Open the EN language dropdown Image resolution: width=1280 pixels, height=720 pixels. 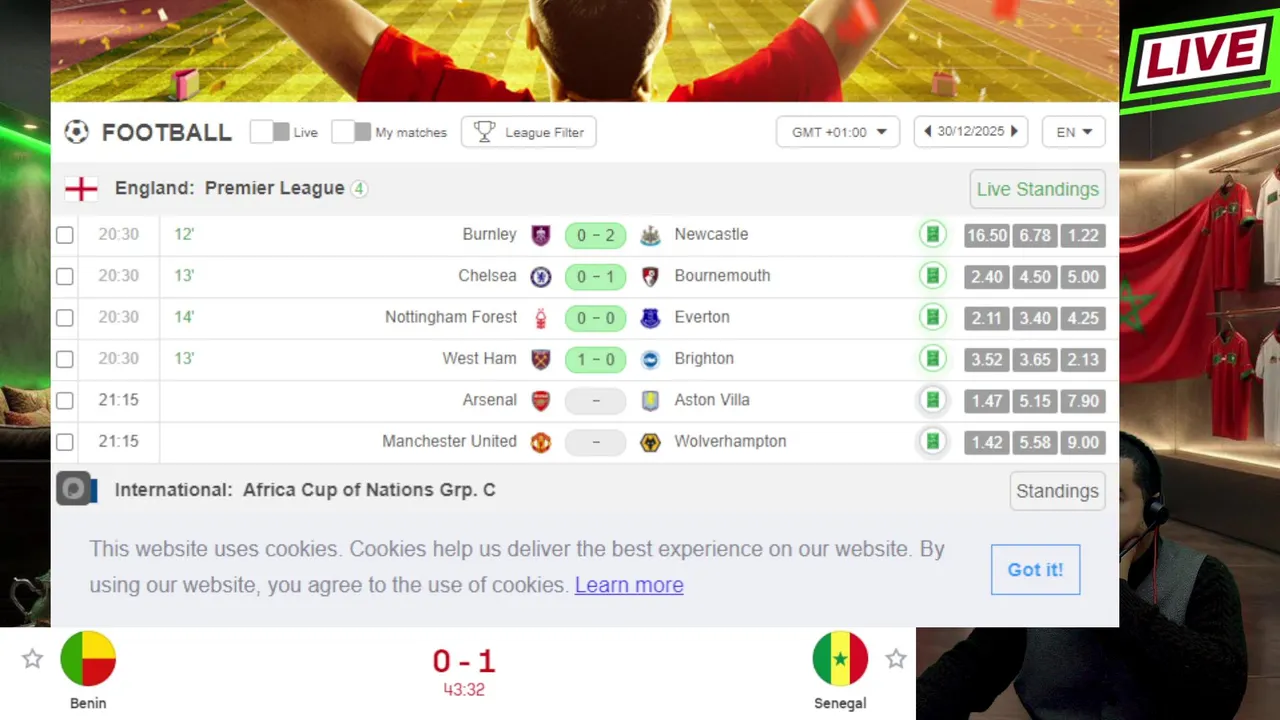click(x=1074, y=132)
